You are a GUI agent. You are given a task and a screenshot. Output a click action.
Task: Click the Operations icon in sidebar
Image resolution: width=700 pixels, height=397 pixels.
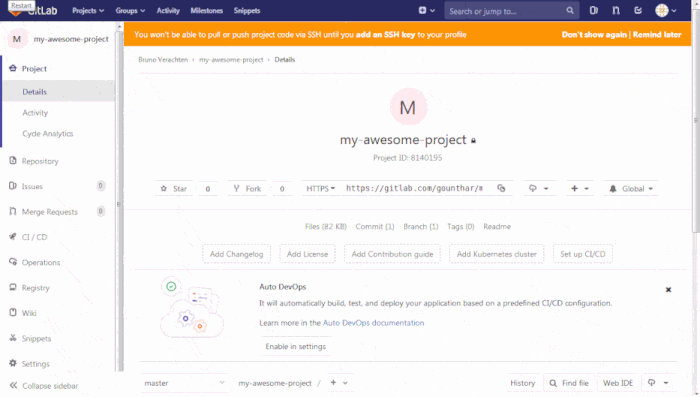(13, 262)
